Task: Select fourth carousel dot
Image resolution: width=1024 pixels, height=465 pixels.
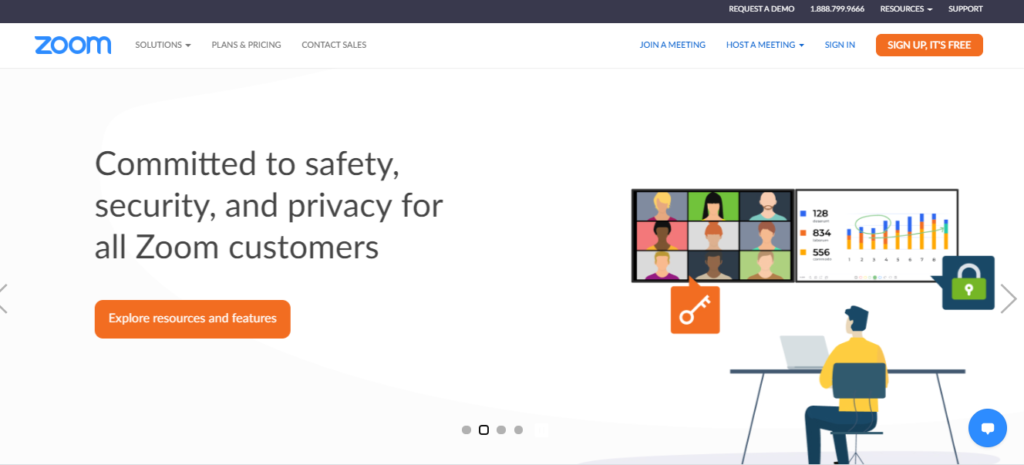Action: (519, 430)
